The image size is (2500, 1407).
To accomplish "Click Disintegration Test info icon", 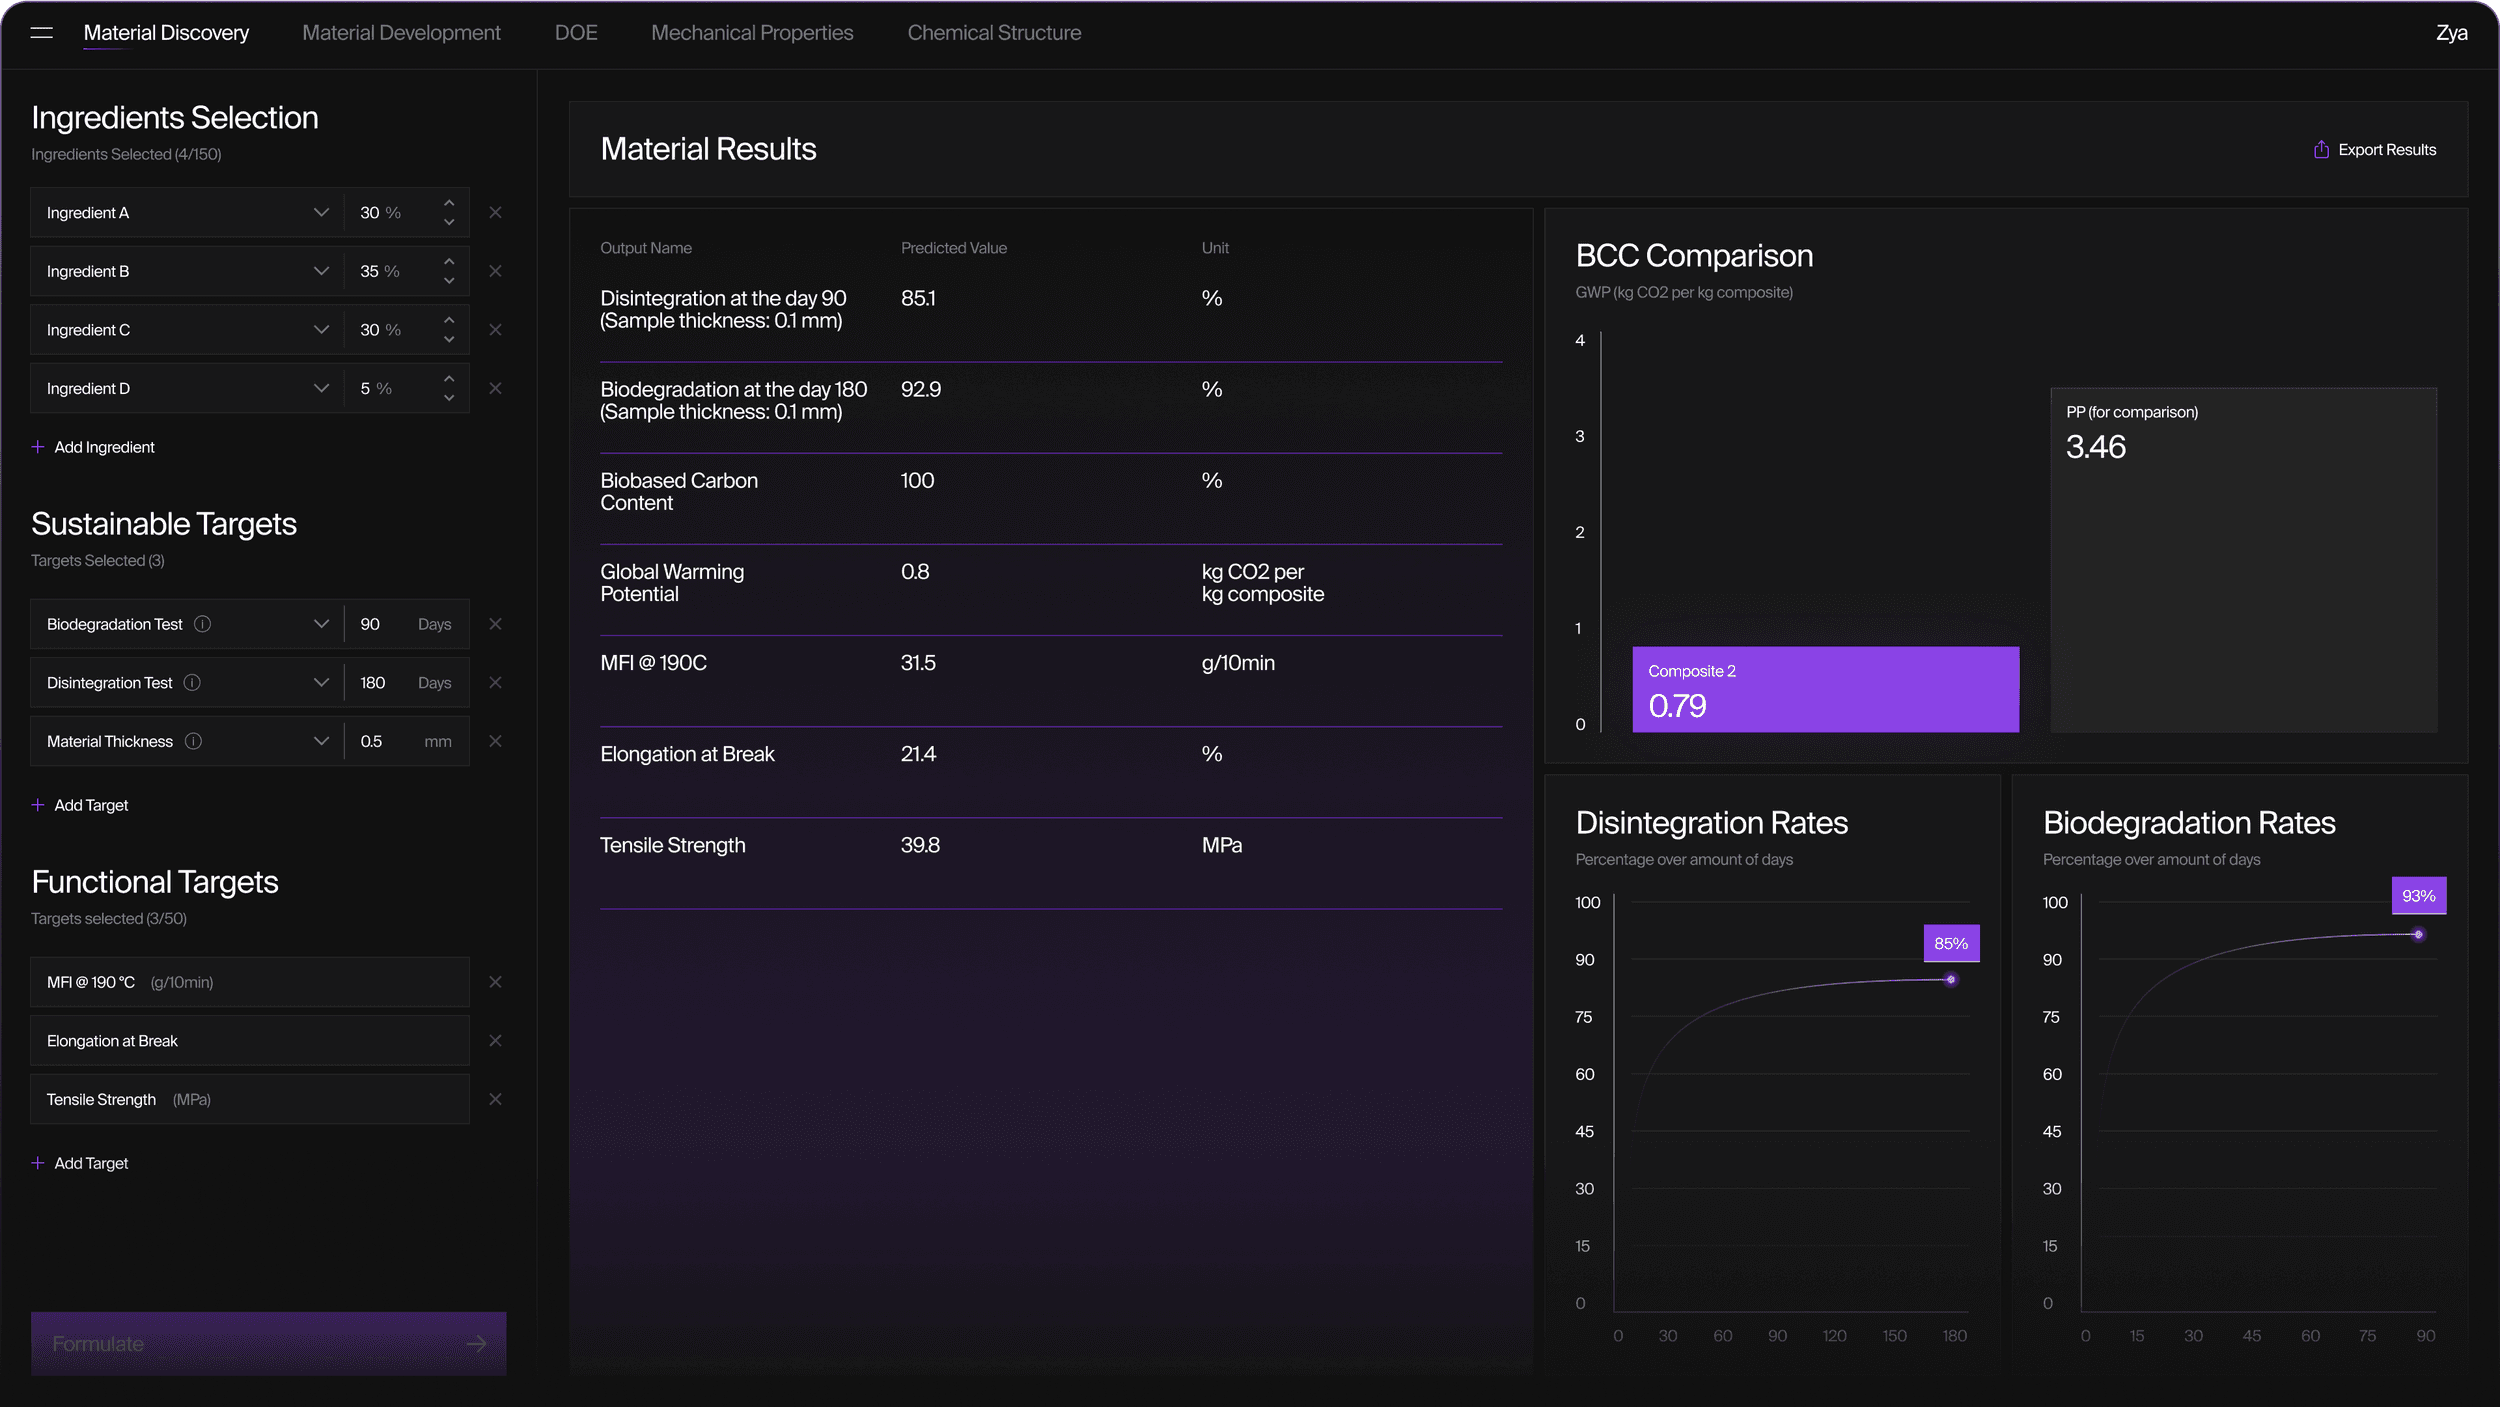I will tap(193, 683).
